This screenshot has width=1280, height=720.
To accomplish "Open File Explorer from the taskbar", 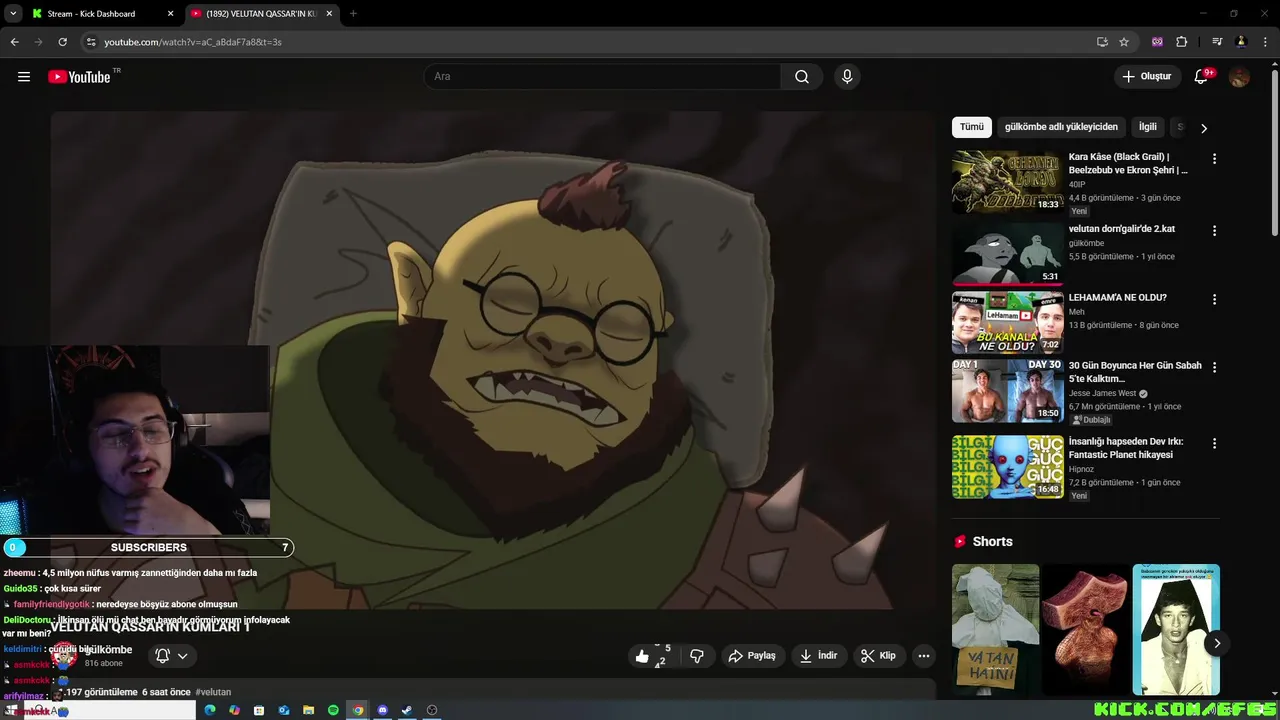I will (309, 710).
